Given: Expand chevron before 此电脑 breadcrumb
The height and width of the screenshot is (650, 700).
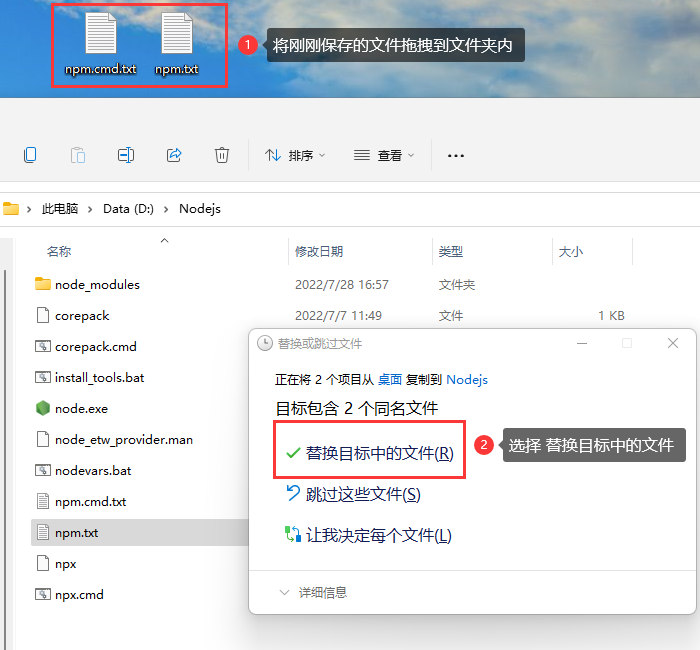Looking at the screenshot, I should [29, 209].
